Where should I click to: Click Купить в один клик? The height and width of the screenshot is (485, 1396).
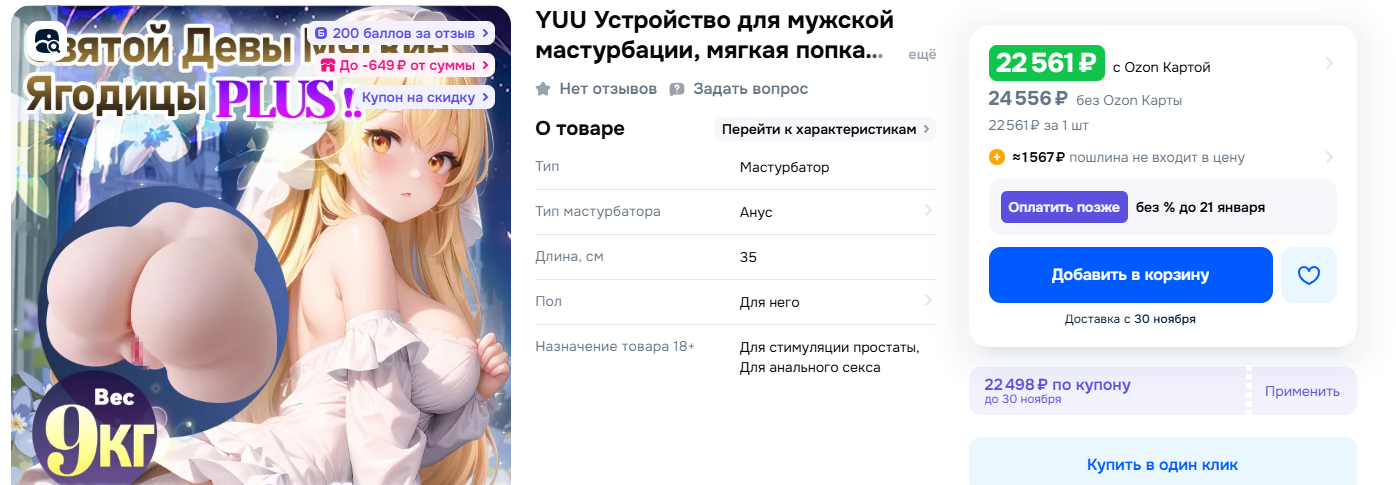1163,464
